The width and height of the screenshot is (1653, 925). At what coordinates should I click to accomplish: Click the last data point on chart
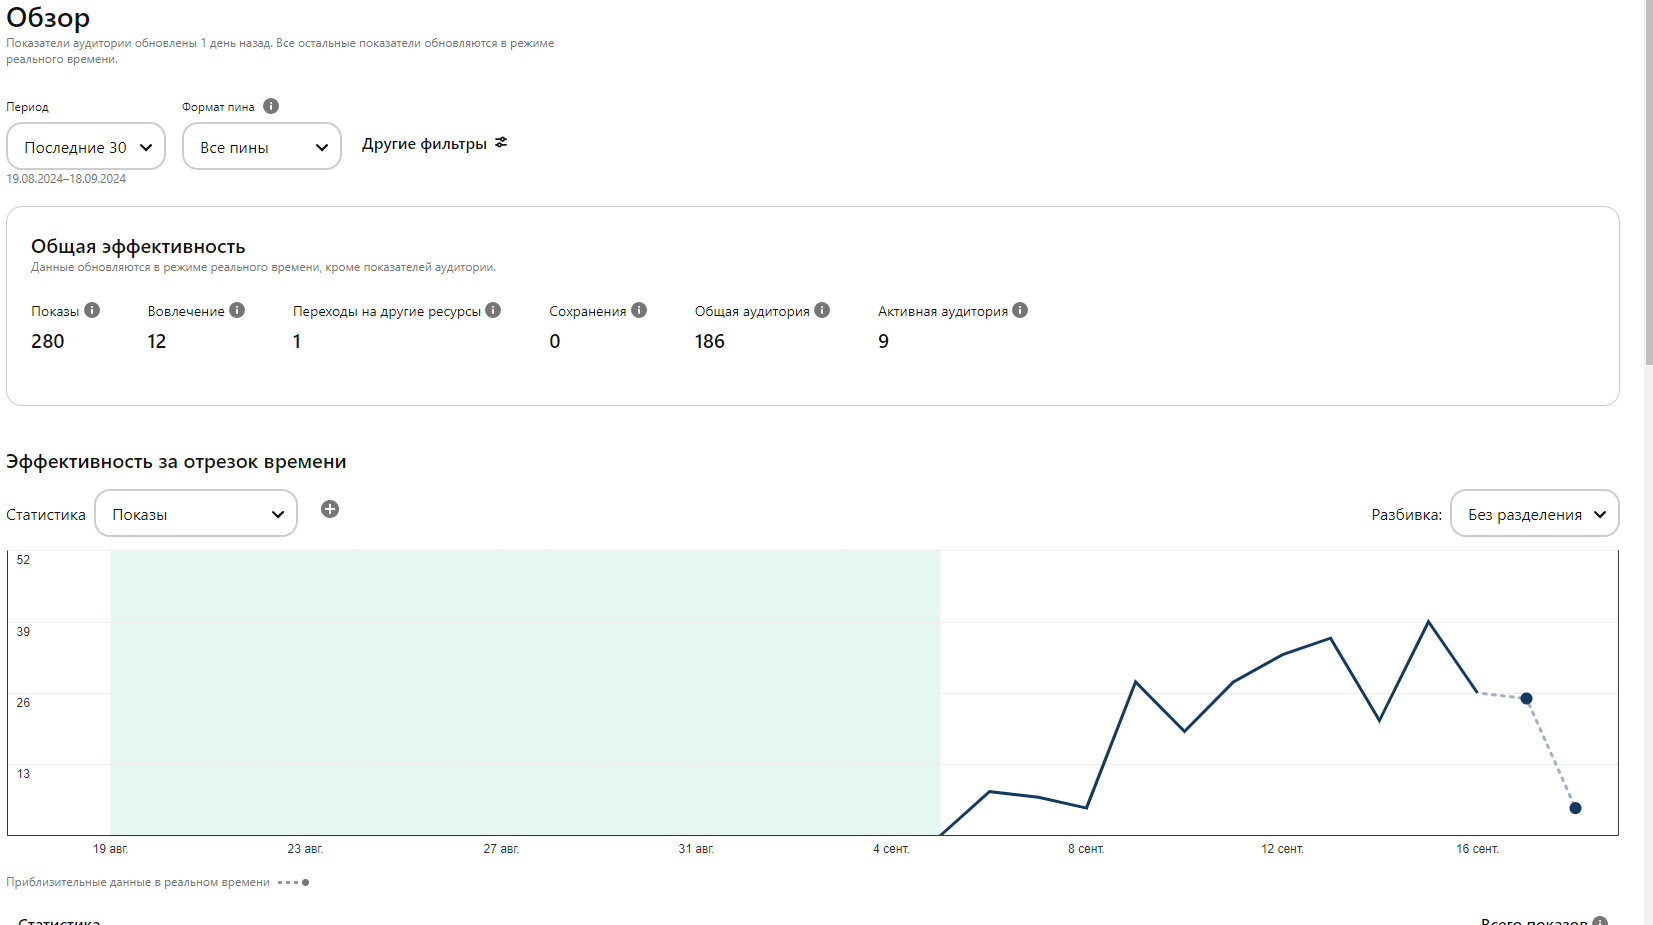(1575, 808)
